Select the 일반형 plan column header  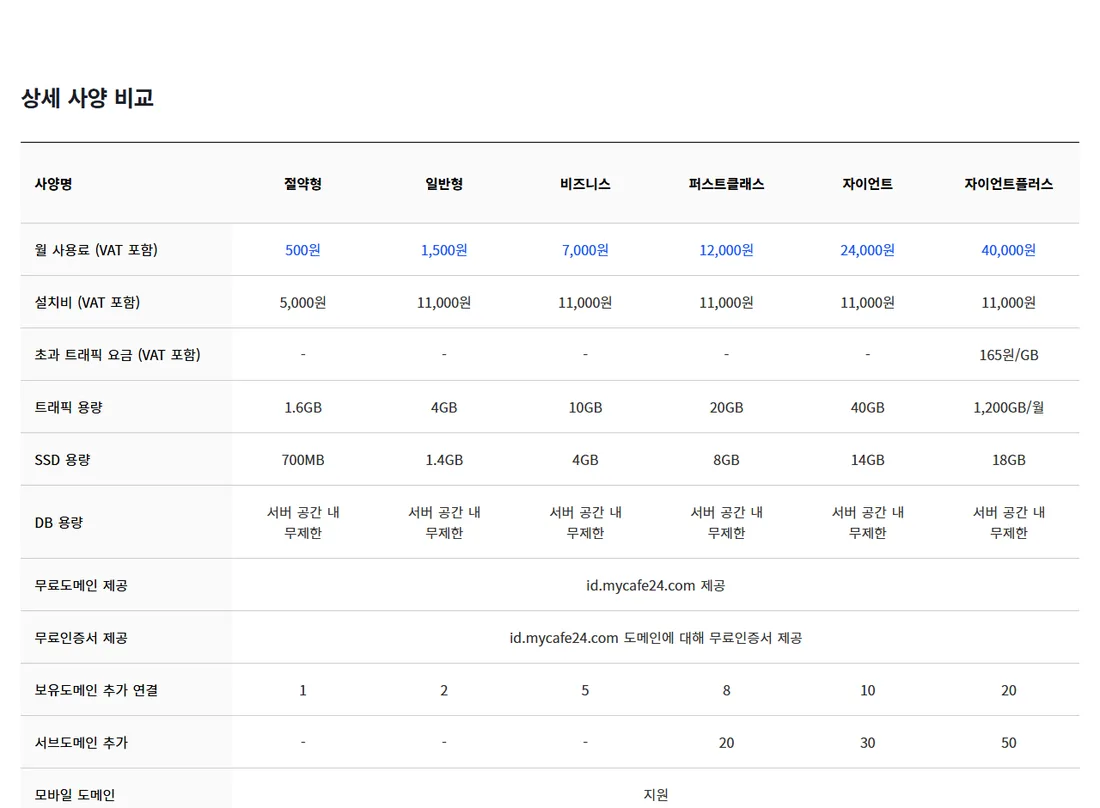point(444,184)
